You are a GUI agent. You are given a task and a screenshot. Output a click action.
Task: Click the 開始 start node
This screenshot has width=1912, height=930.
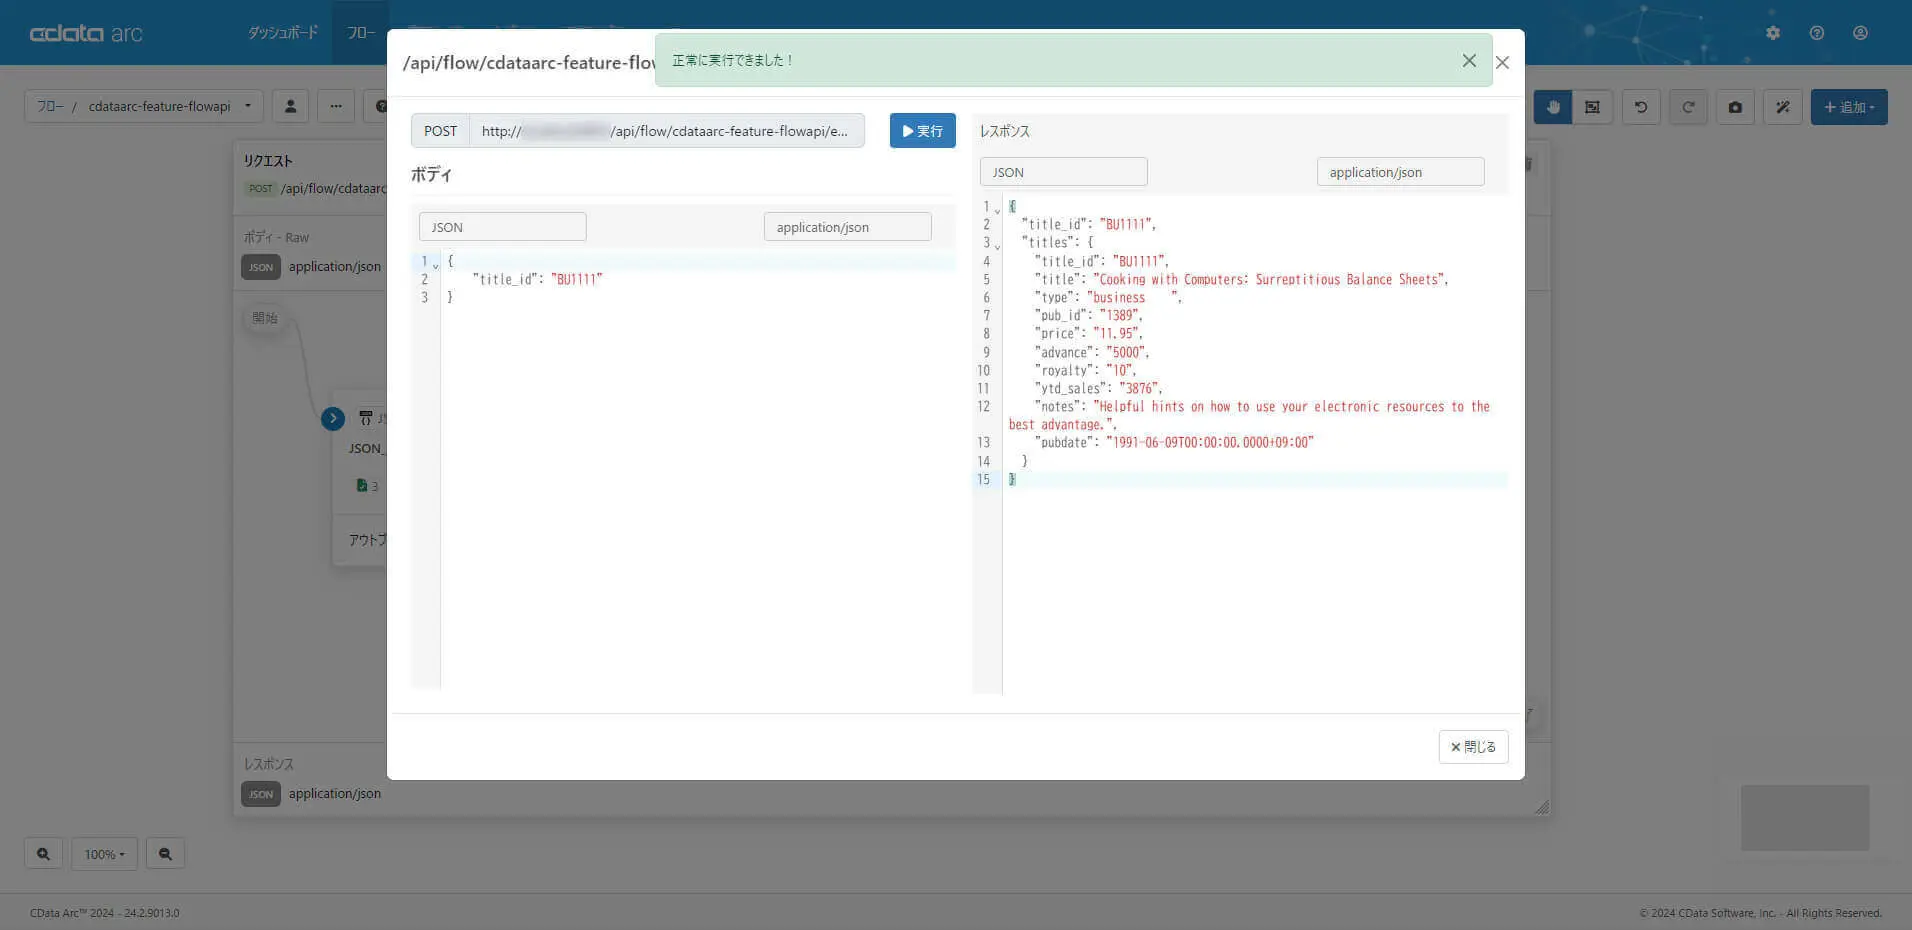pyautogui.click(x=265, y=318)
